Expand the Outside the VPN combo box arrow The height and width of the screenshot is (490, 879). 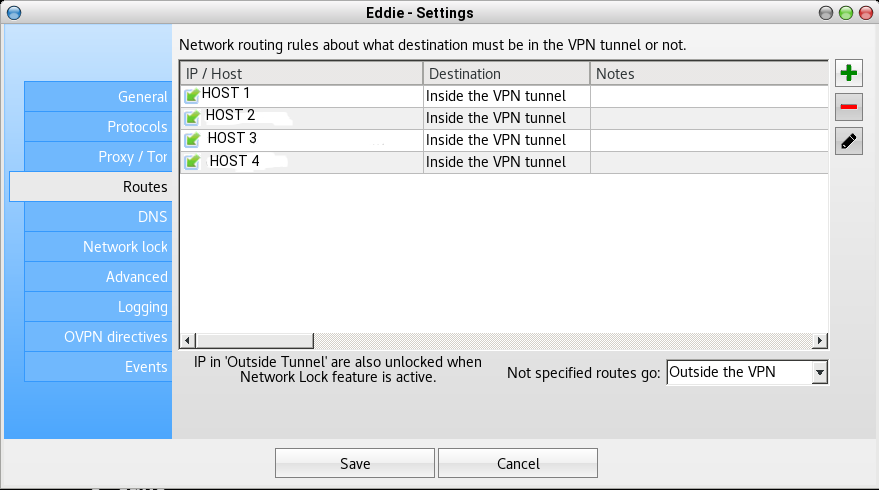point(820,372)
